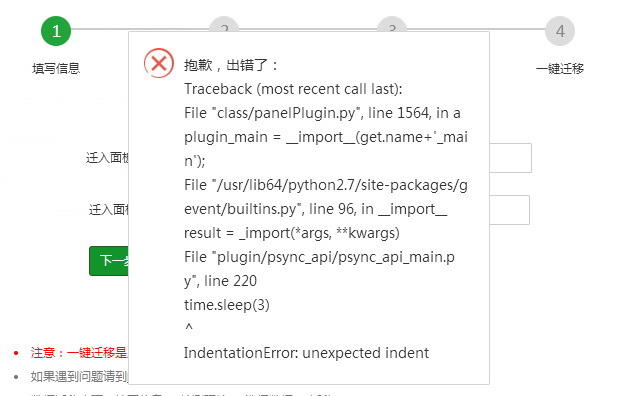Select the partially hidden step 2 circle
Viewport: 636px width, 396px height.
pyautogui.click(x=224, y=24)
